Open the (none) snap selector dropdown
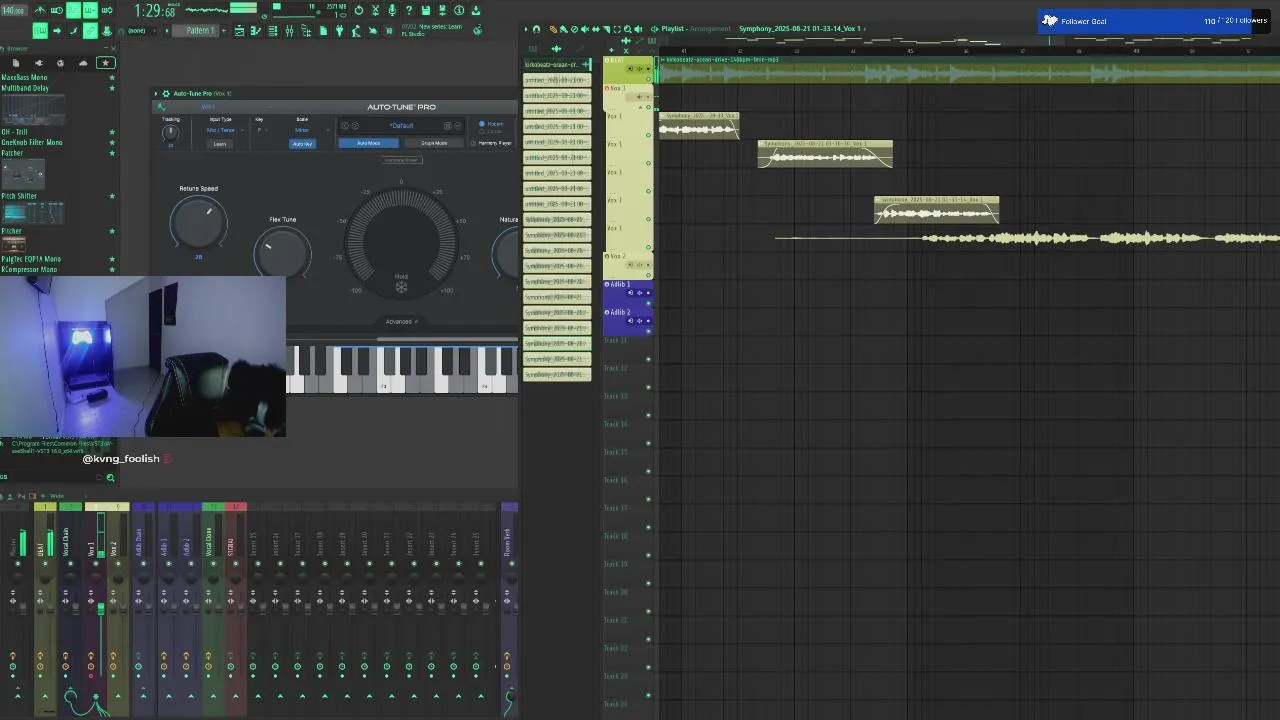Viewport: 1280px width, 720px height. (x=142, y=31)
